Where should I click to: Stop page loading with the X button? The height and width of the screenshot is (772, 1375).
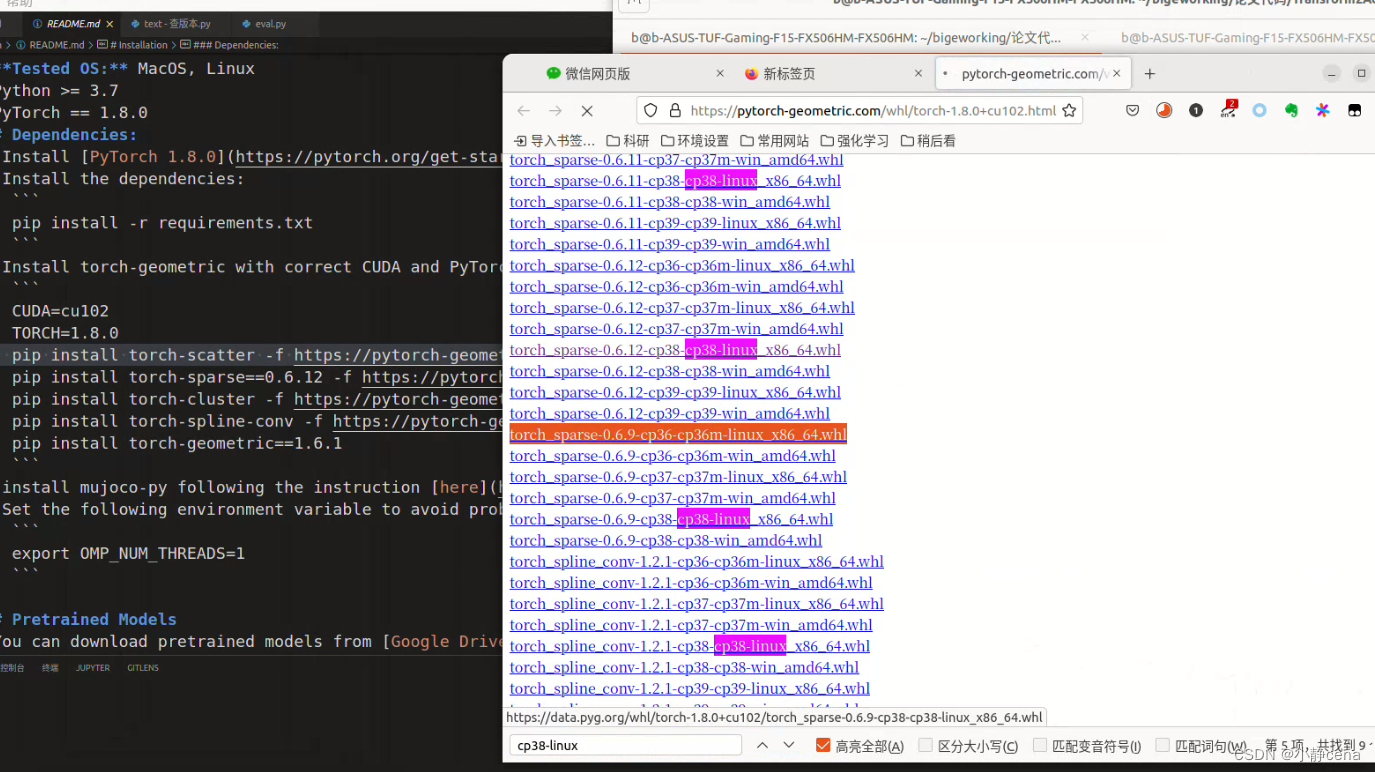point(587,111)
